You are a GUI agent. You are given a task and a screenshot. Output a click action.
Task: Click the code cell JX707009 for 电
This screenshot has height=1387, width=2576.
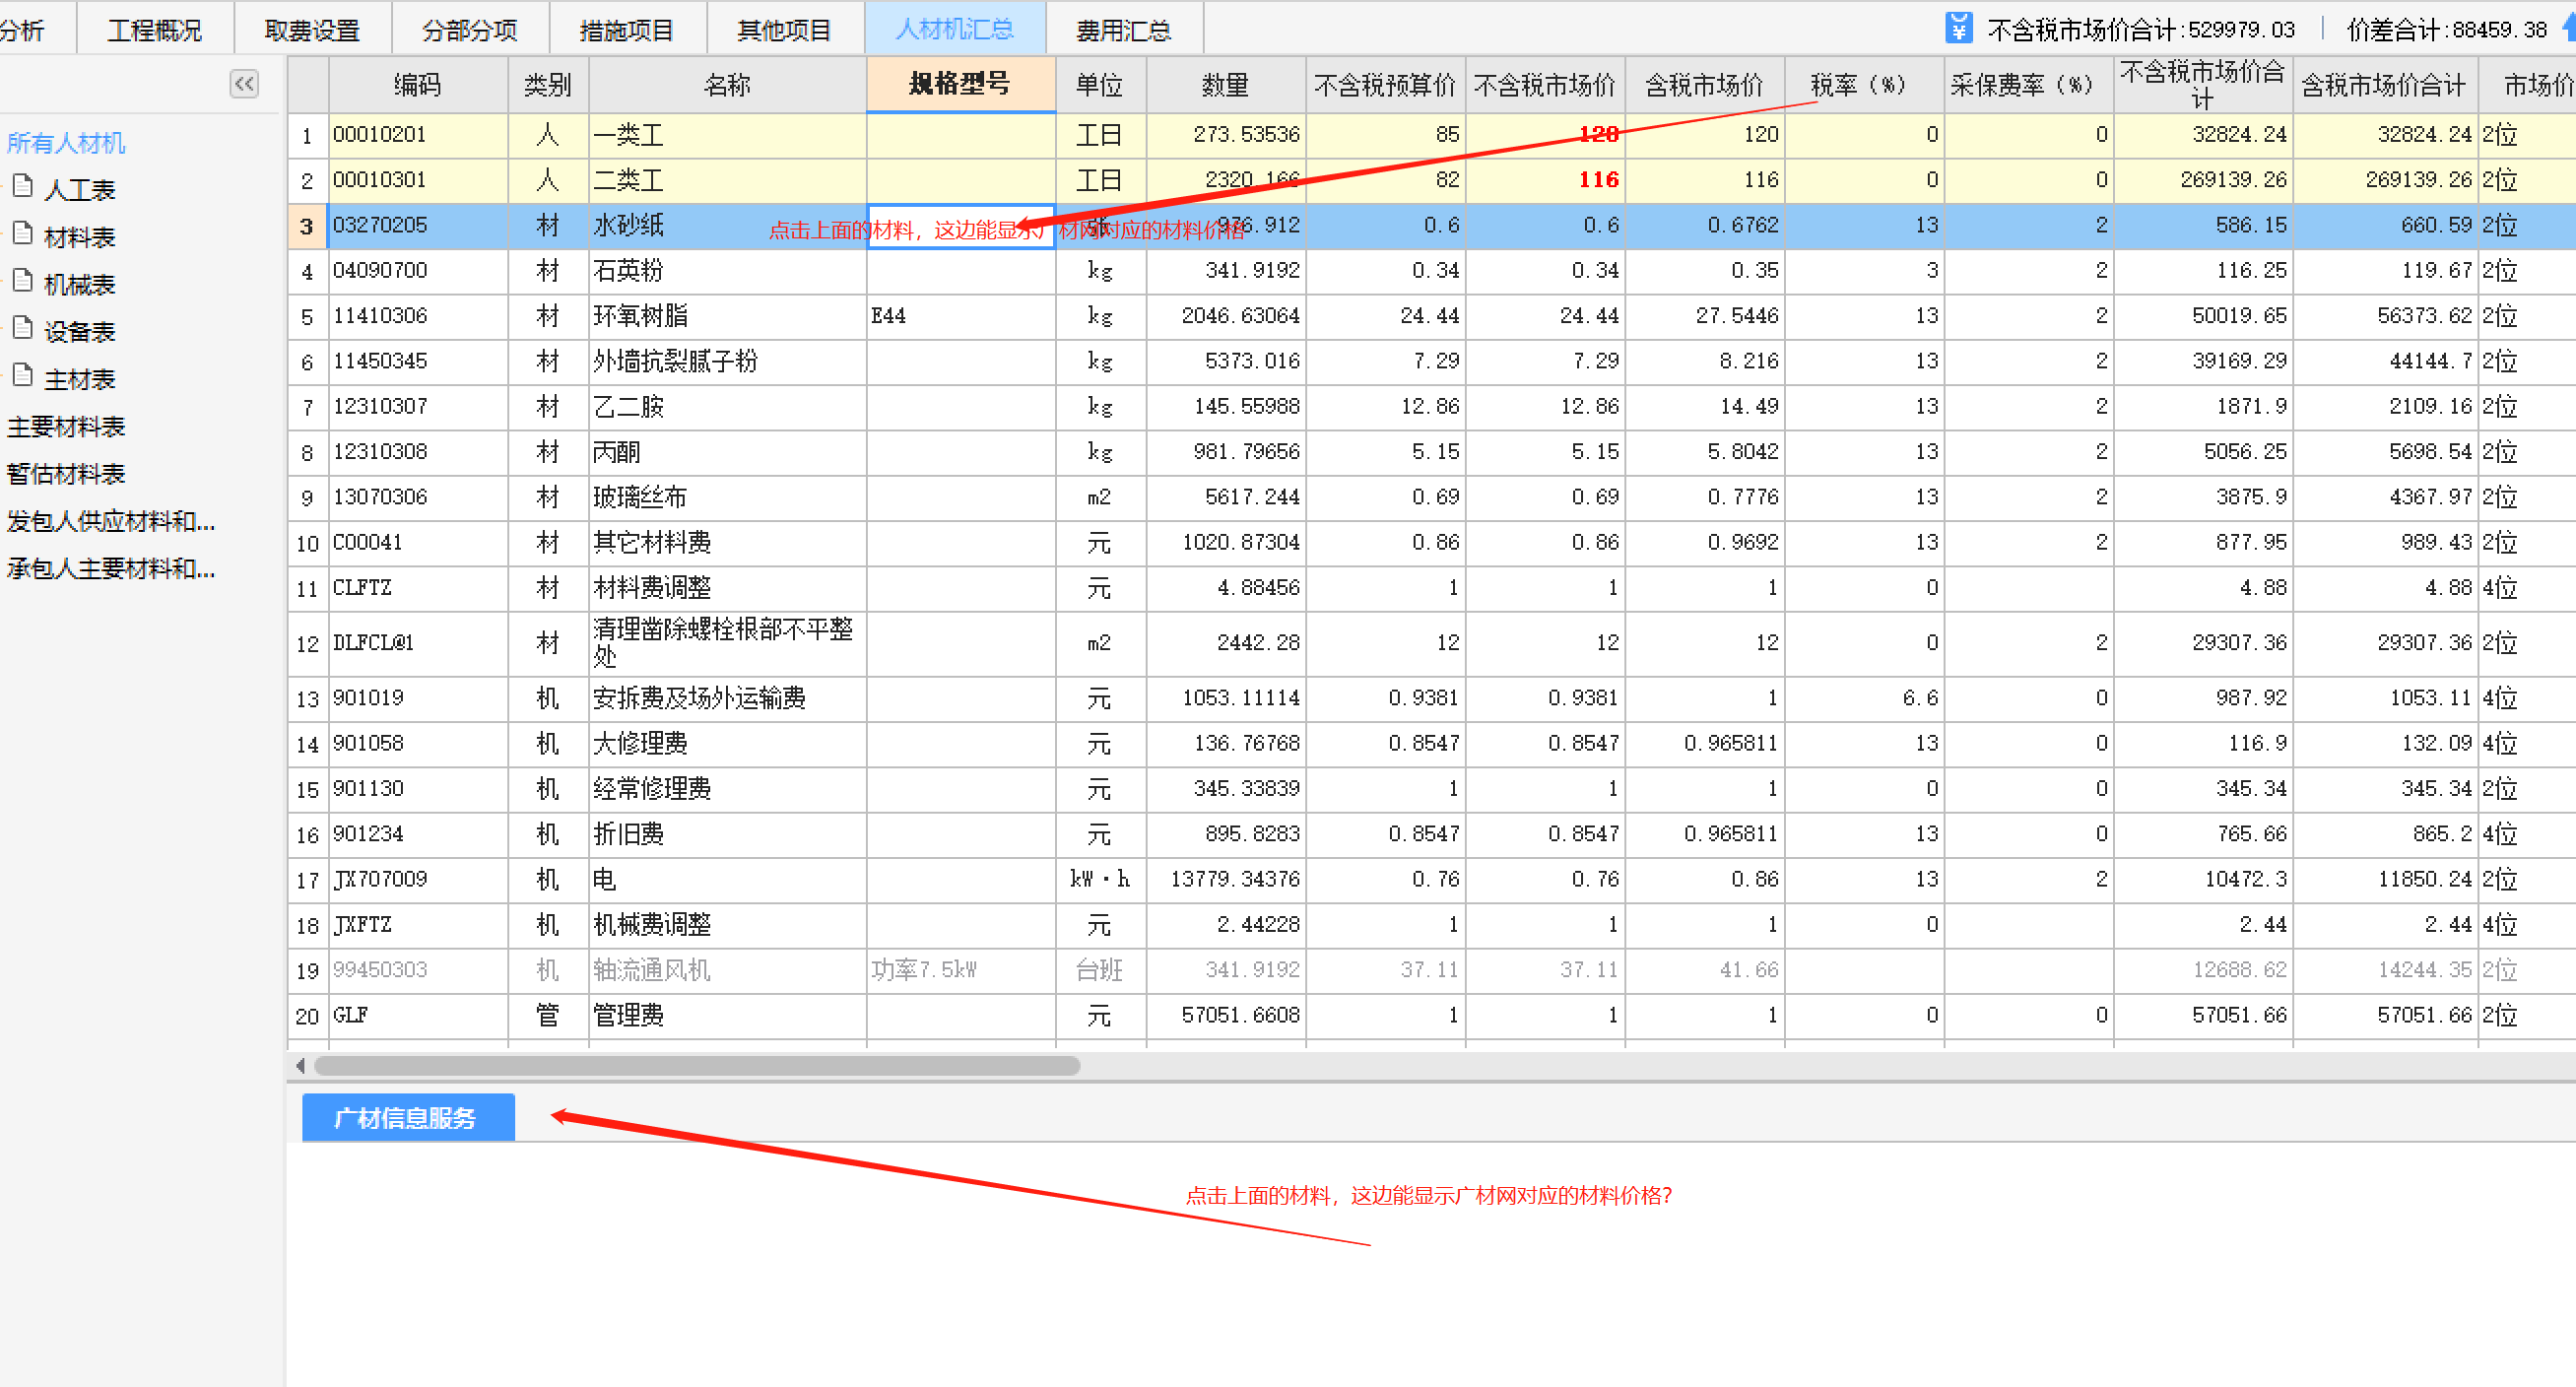point(418,880)
